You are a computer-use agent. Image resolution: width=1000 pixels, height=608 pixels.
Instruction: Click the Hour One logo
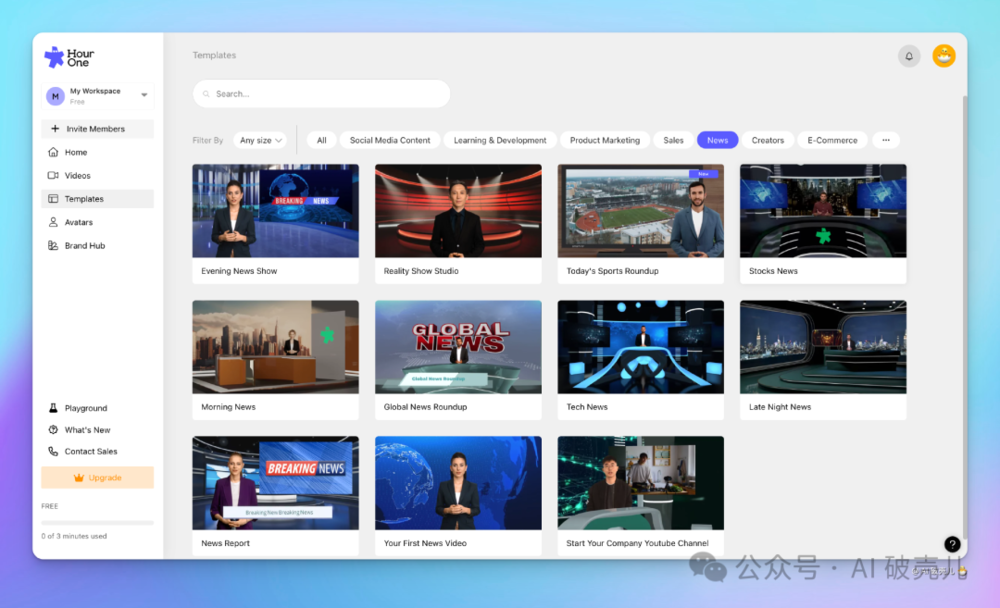69,57
